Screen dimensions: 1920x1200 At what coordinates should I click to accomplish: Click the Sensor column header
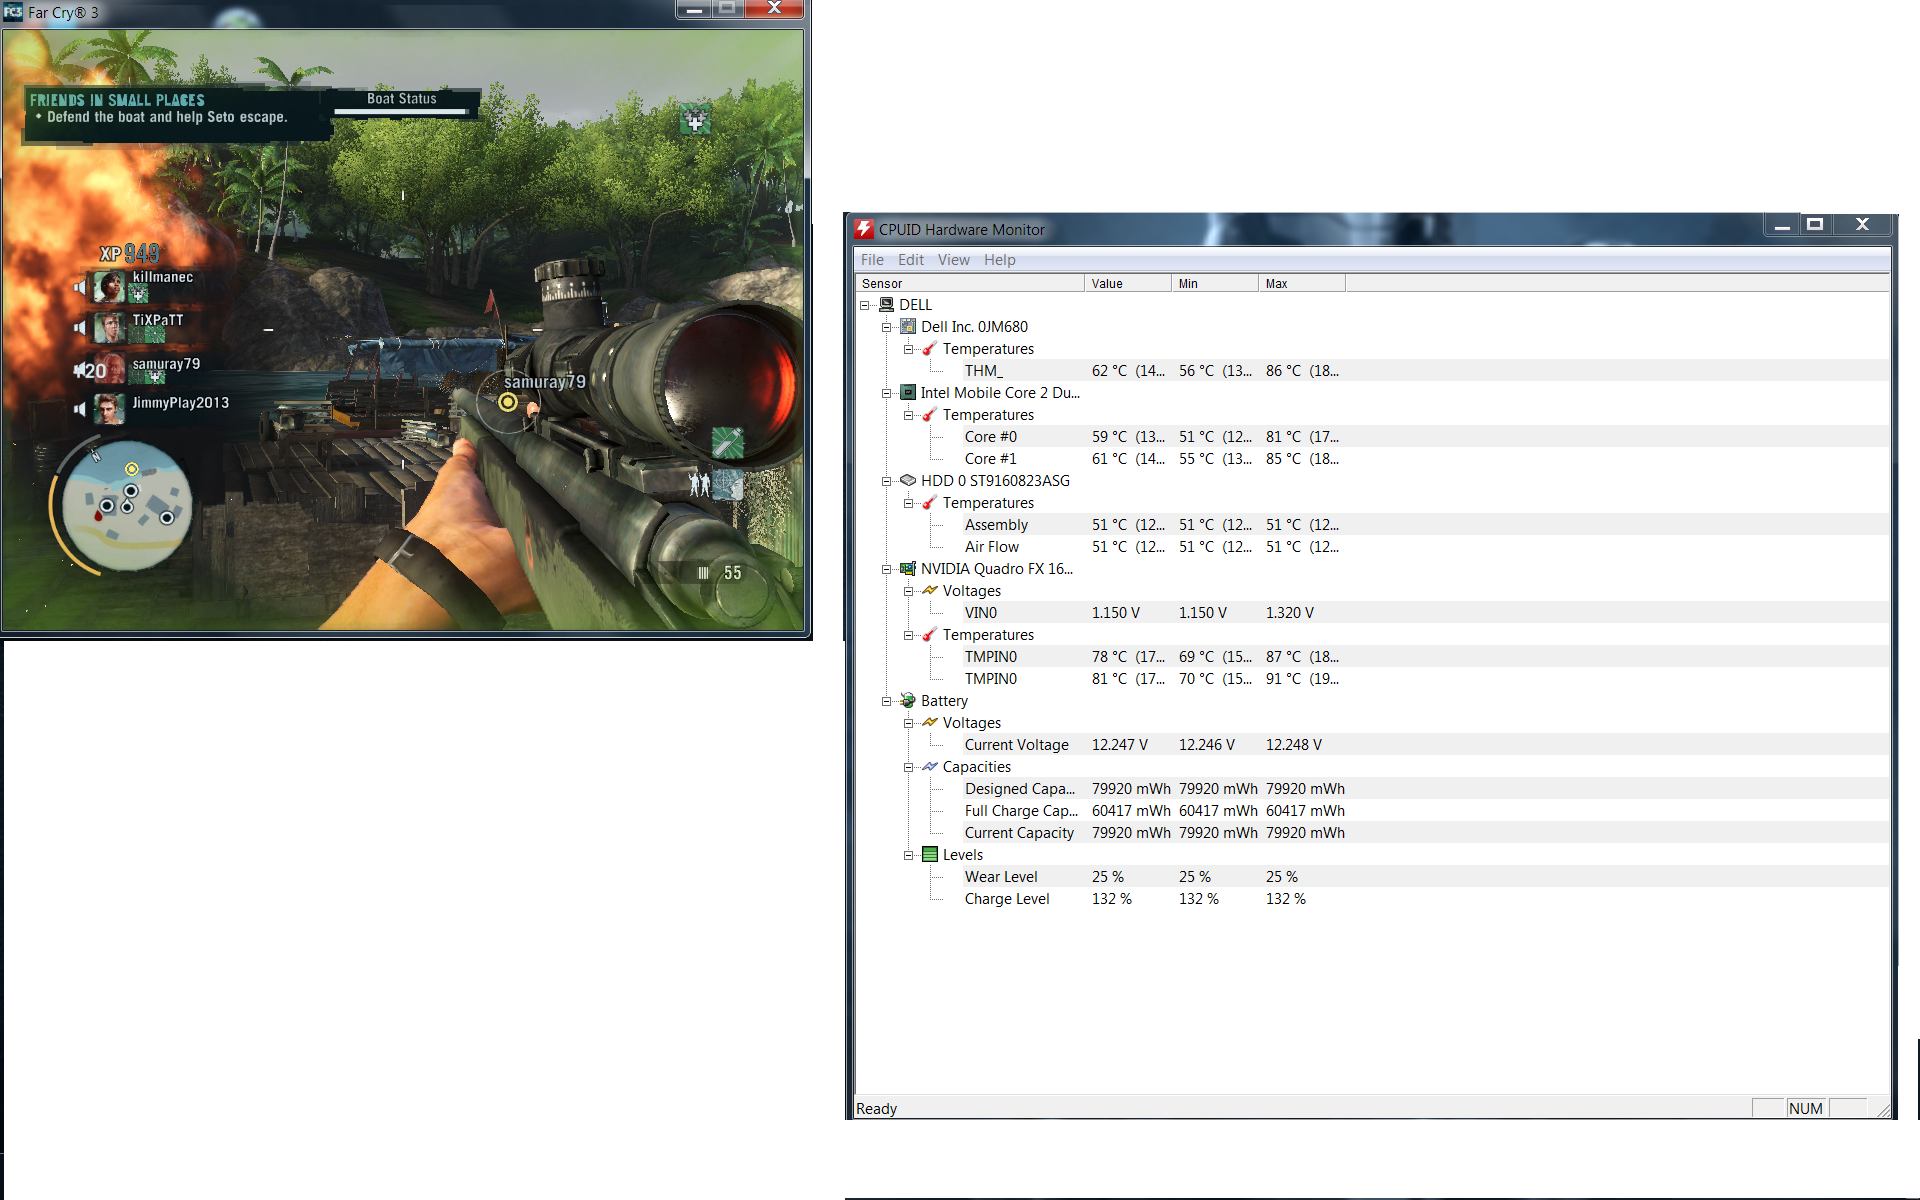coord(970,283)
